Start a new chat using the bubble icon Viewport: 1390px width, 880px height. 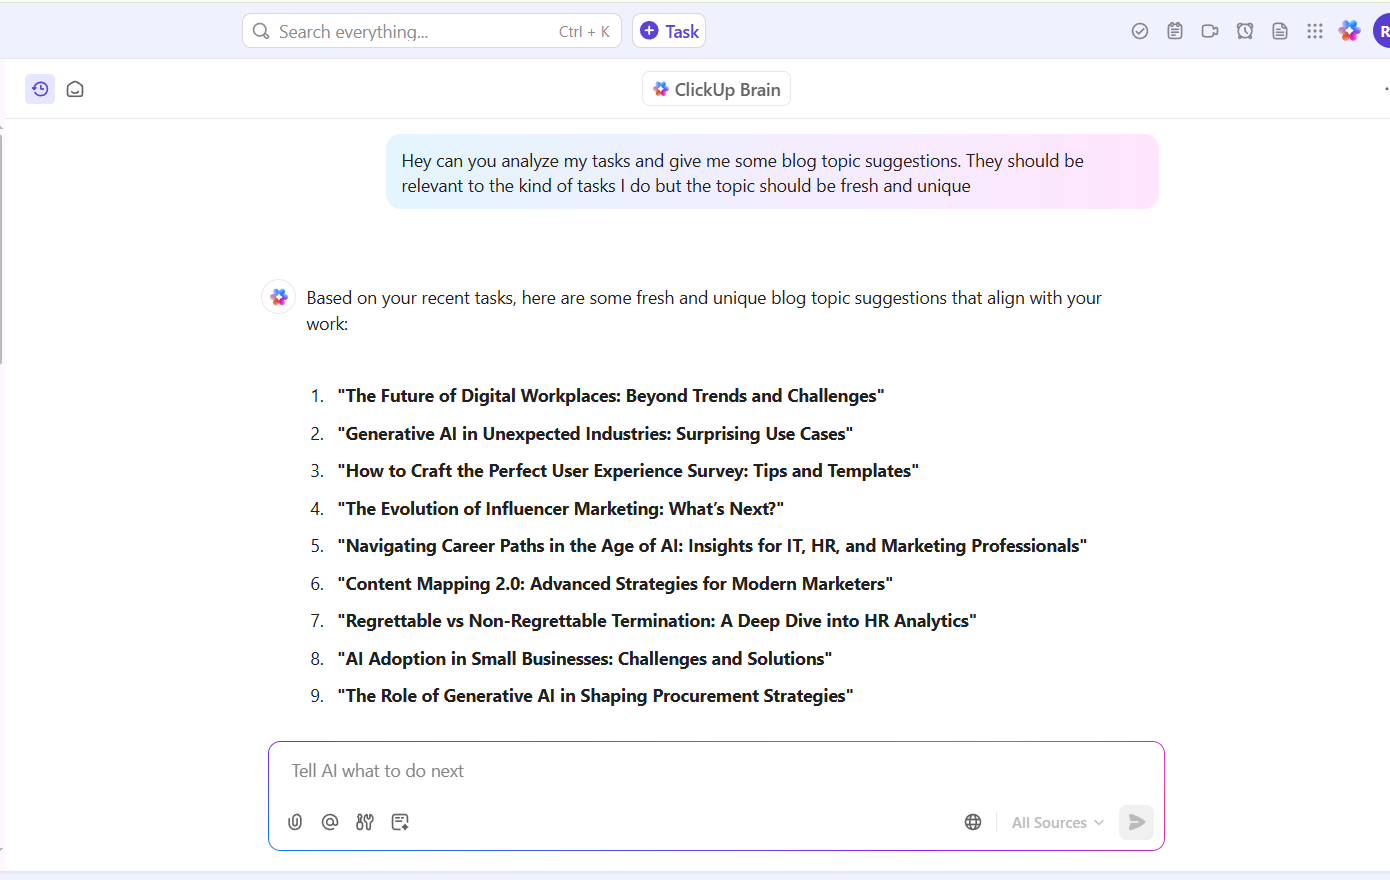pyautogui.click(x=75, y=89)
